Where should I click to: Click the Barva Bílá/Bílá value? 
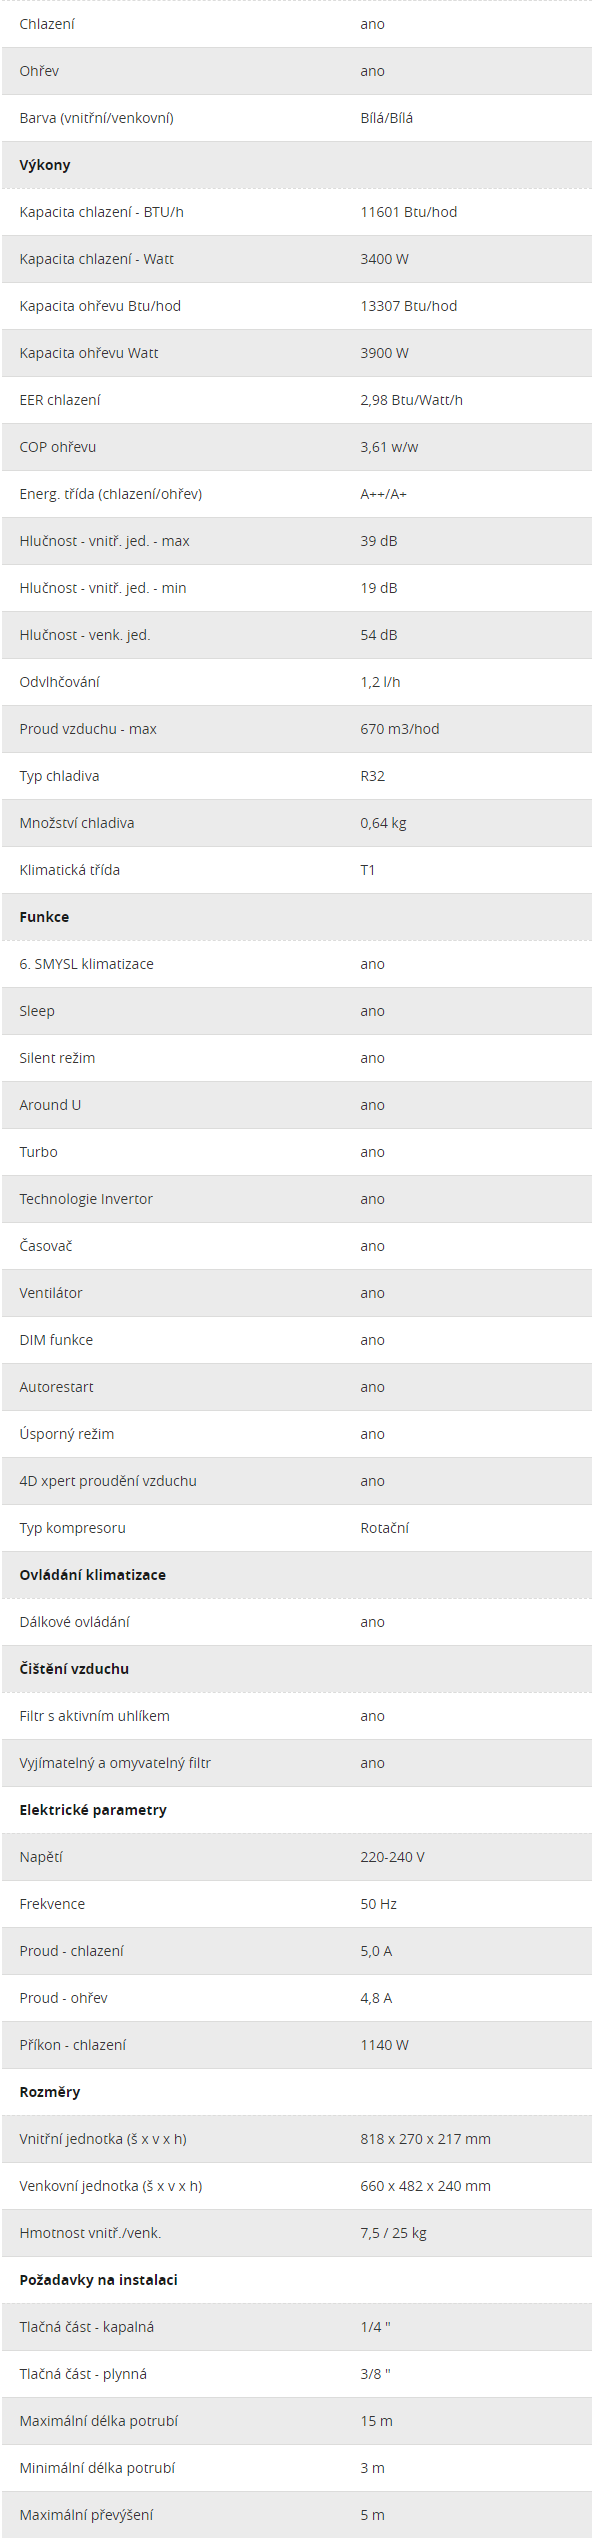[x=386, y=118]
